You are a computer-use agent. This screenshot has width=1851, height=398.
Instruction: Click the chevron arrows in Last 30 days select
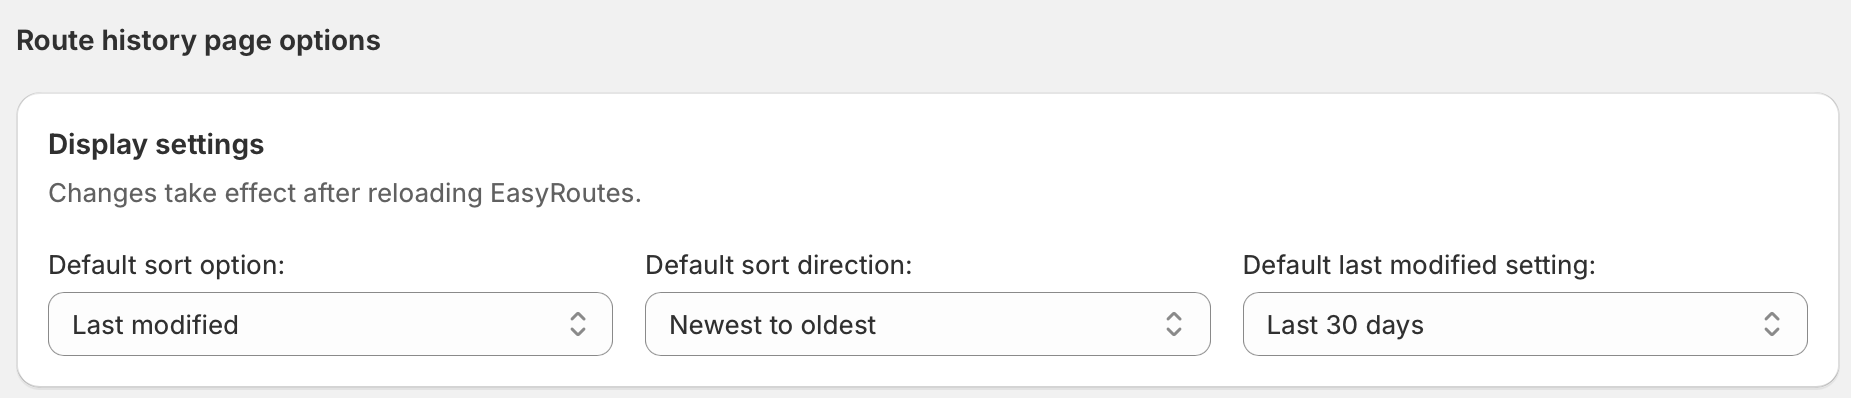(1772, 324)
